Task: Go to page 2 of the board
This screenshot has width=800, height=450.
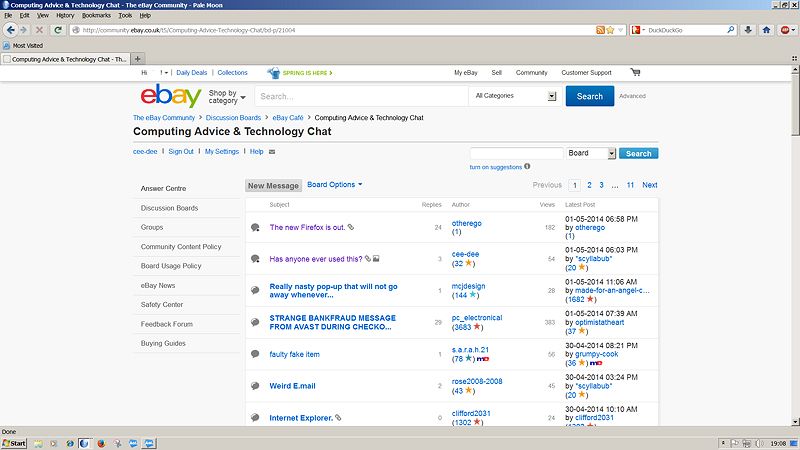Action: (589, 185)
